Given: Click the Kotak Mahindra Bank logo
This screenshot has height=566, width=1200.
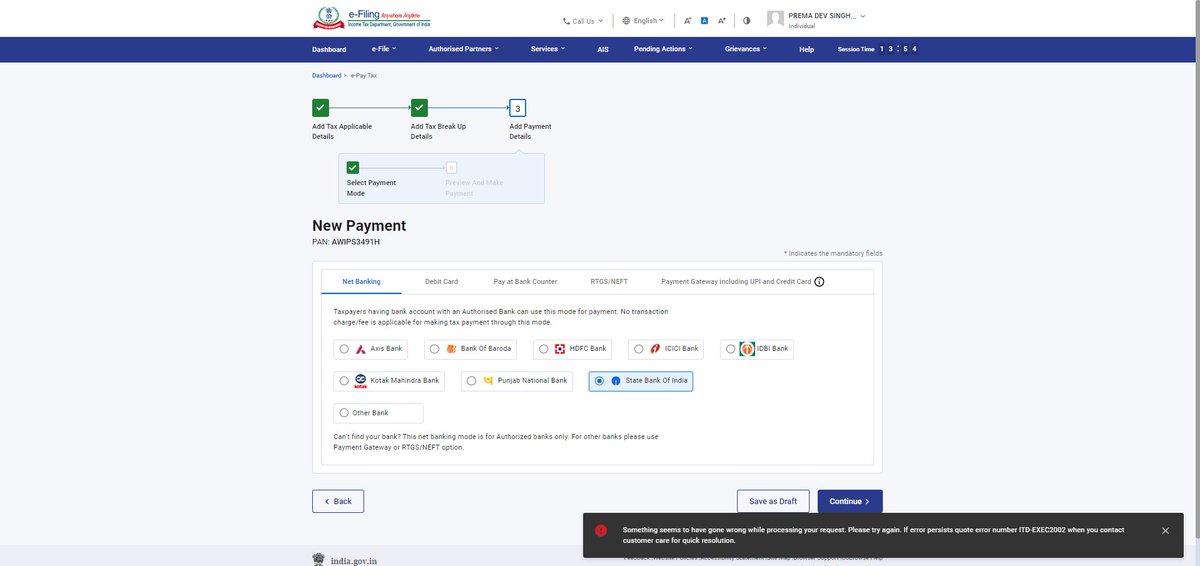Looking at the screenshot, I should click(x=360, y=381).
